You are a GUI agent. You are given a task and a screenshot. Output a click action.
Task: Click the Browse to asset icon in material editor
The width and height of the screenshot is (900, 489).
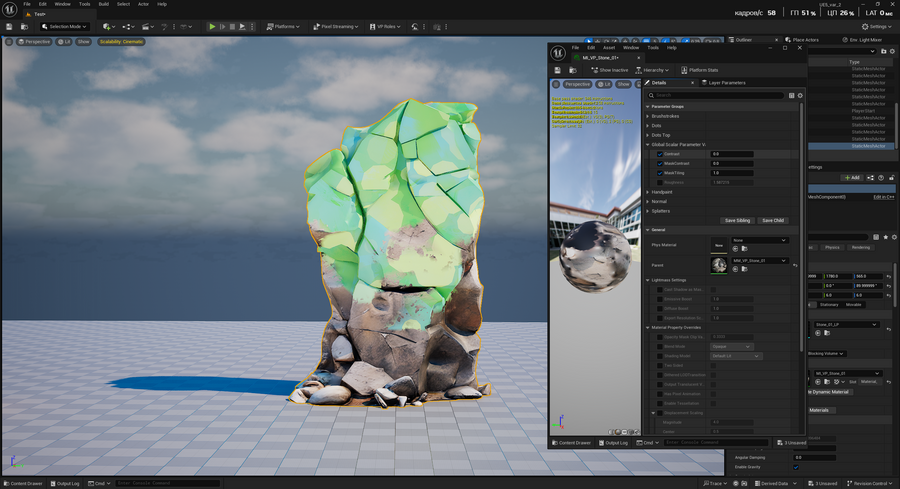(x=574, y=70)
